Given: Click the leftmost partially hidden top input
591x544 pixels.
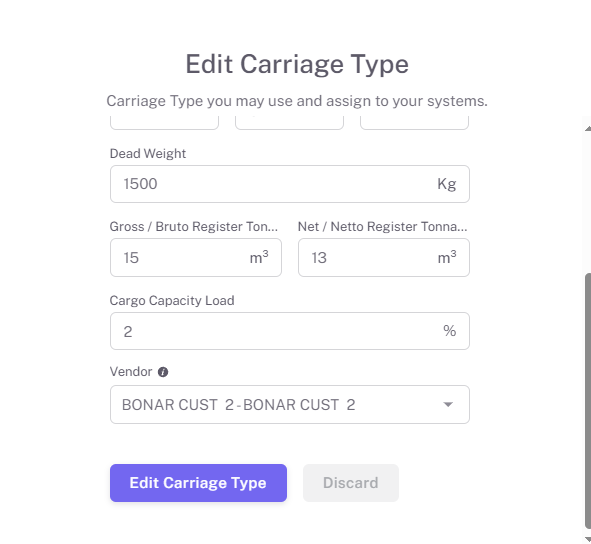Looking at the screenshot, I should 164,123.
